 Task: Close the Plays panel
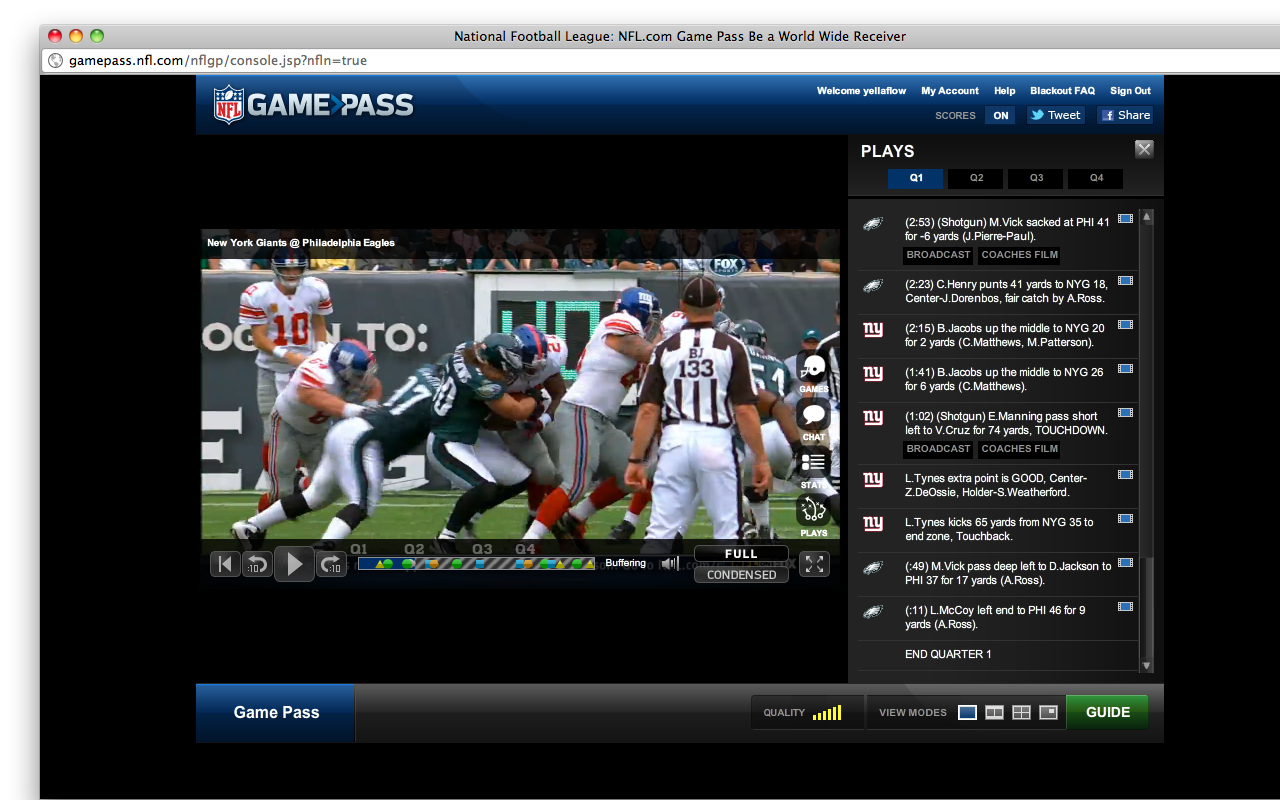point(1144,149)
